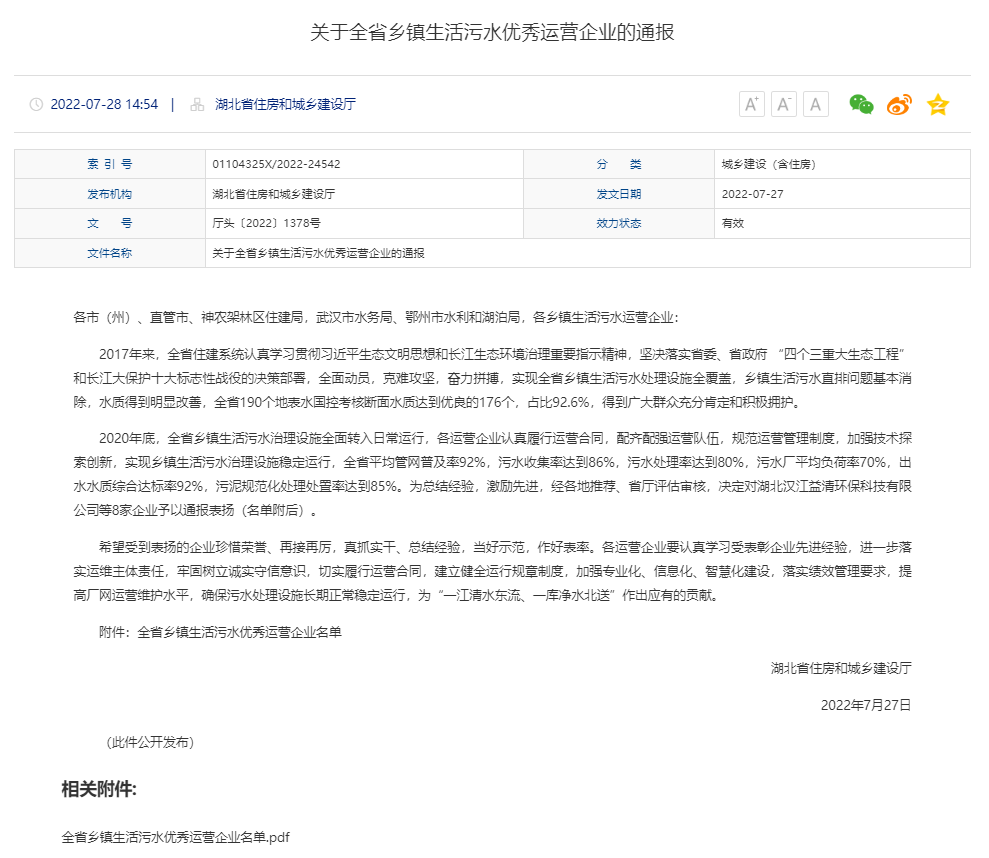Click the 发文日期 value 2022-07-27
The width and height of the screenshot is (989, 858).
pos(752,194)
